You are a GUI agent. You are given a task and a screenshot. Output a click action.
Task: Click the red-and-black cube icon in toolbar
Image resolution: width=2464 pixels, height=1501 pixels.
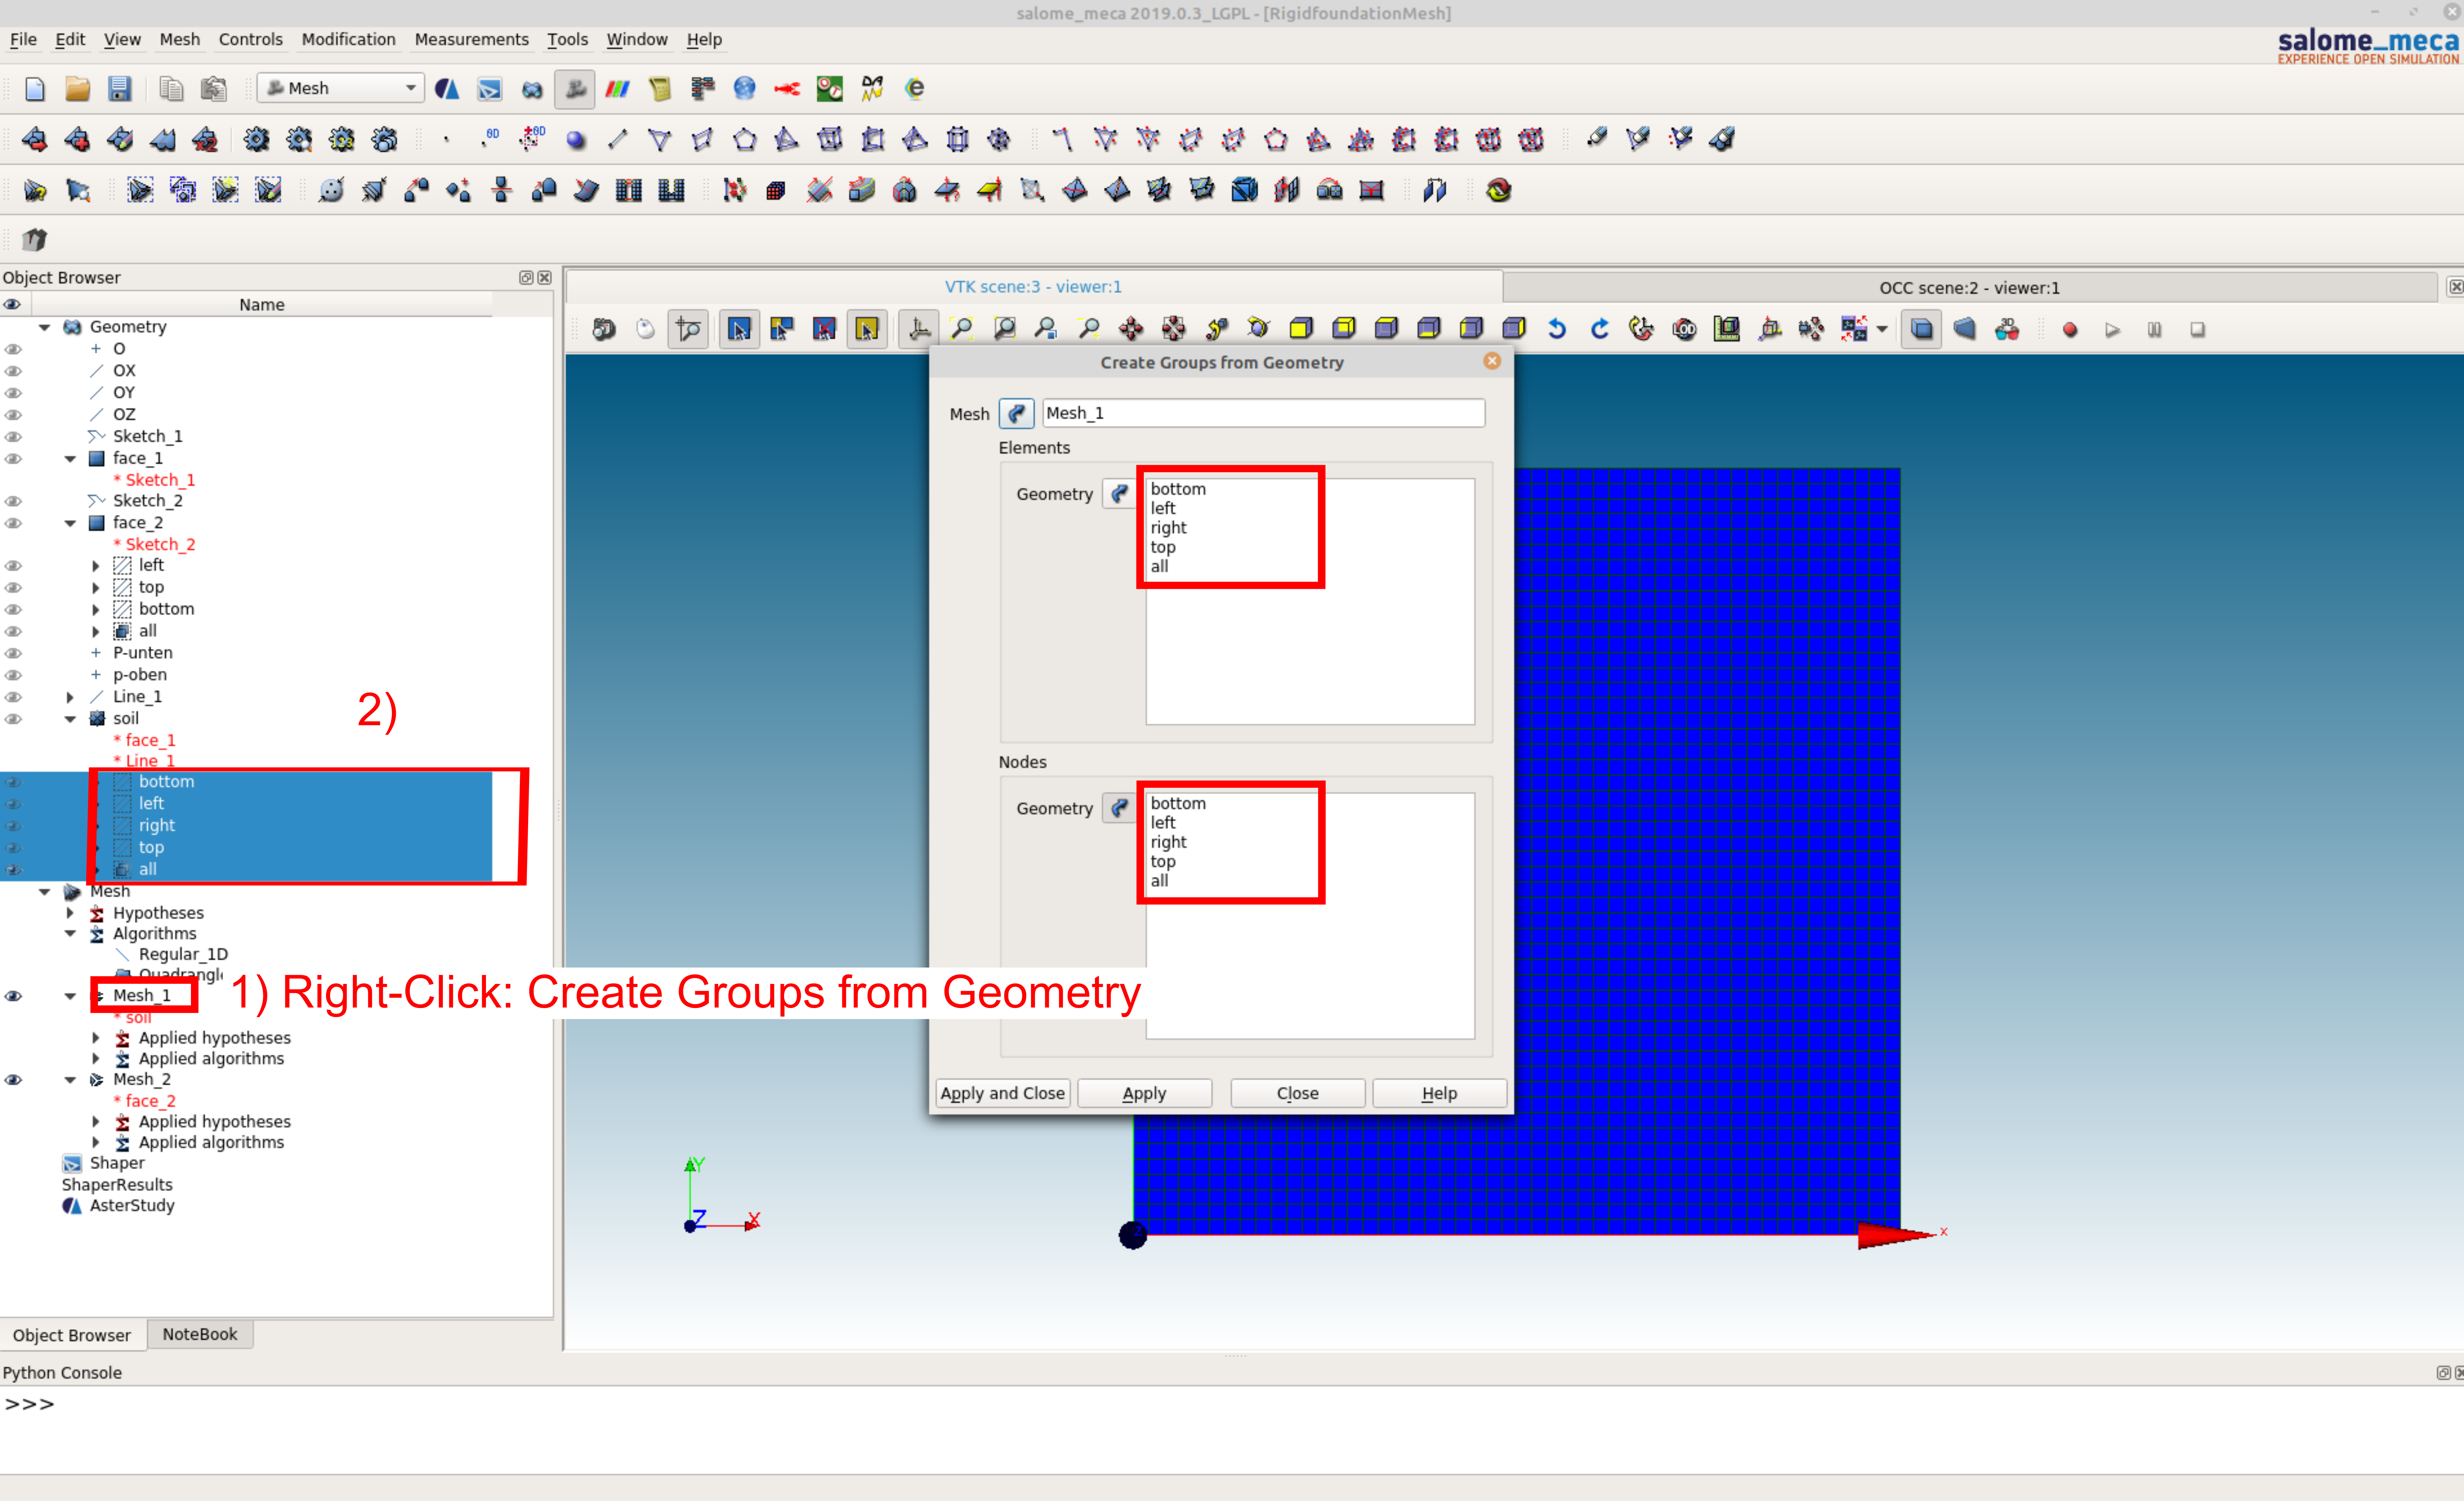click(775, 190)
